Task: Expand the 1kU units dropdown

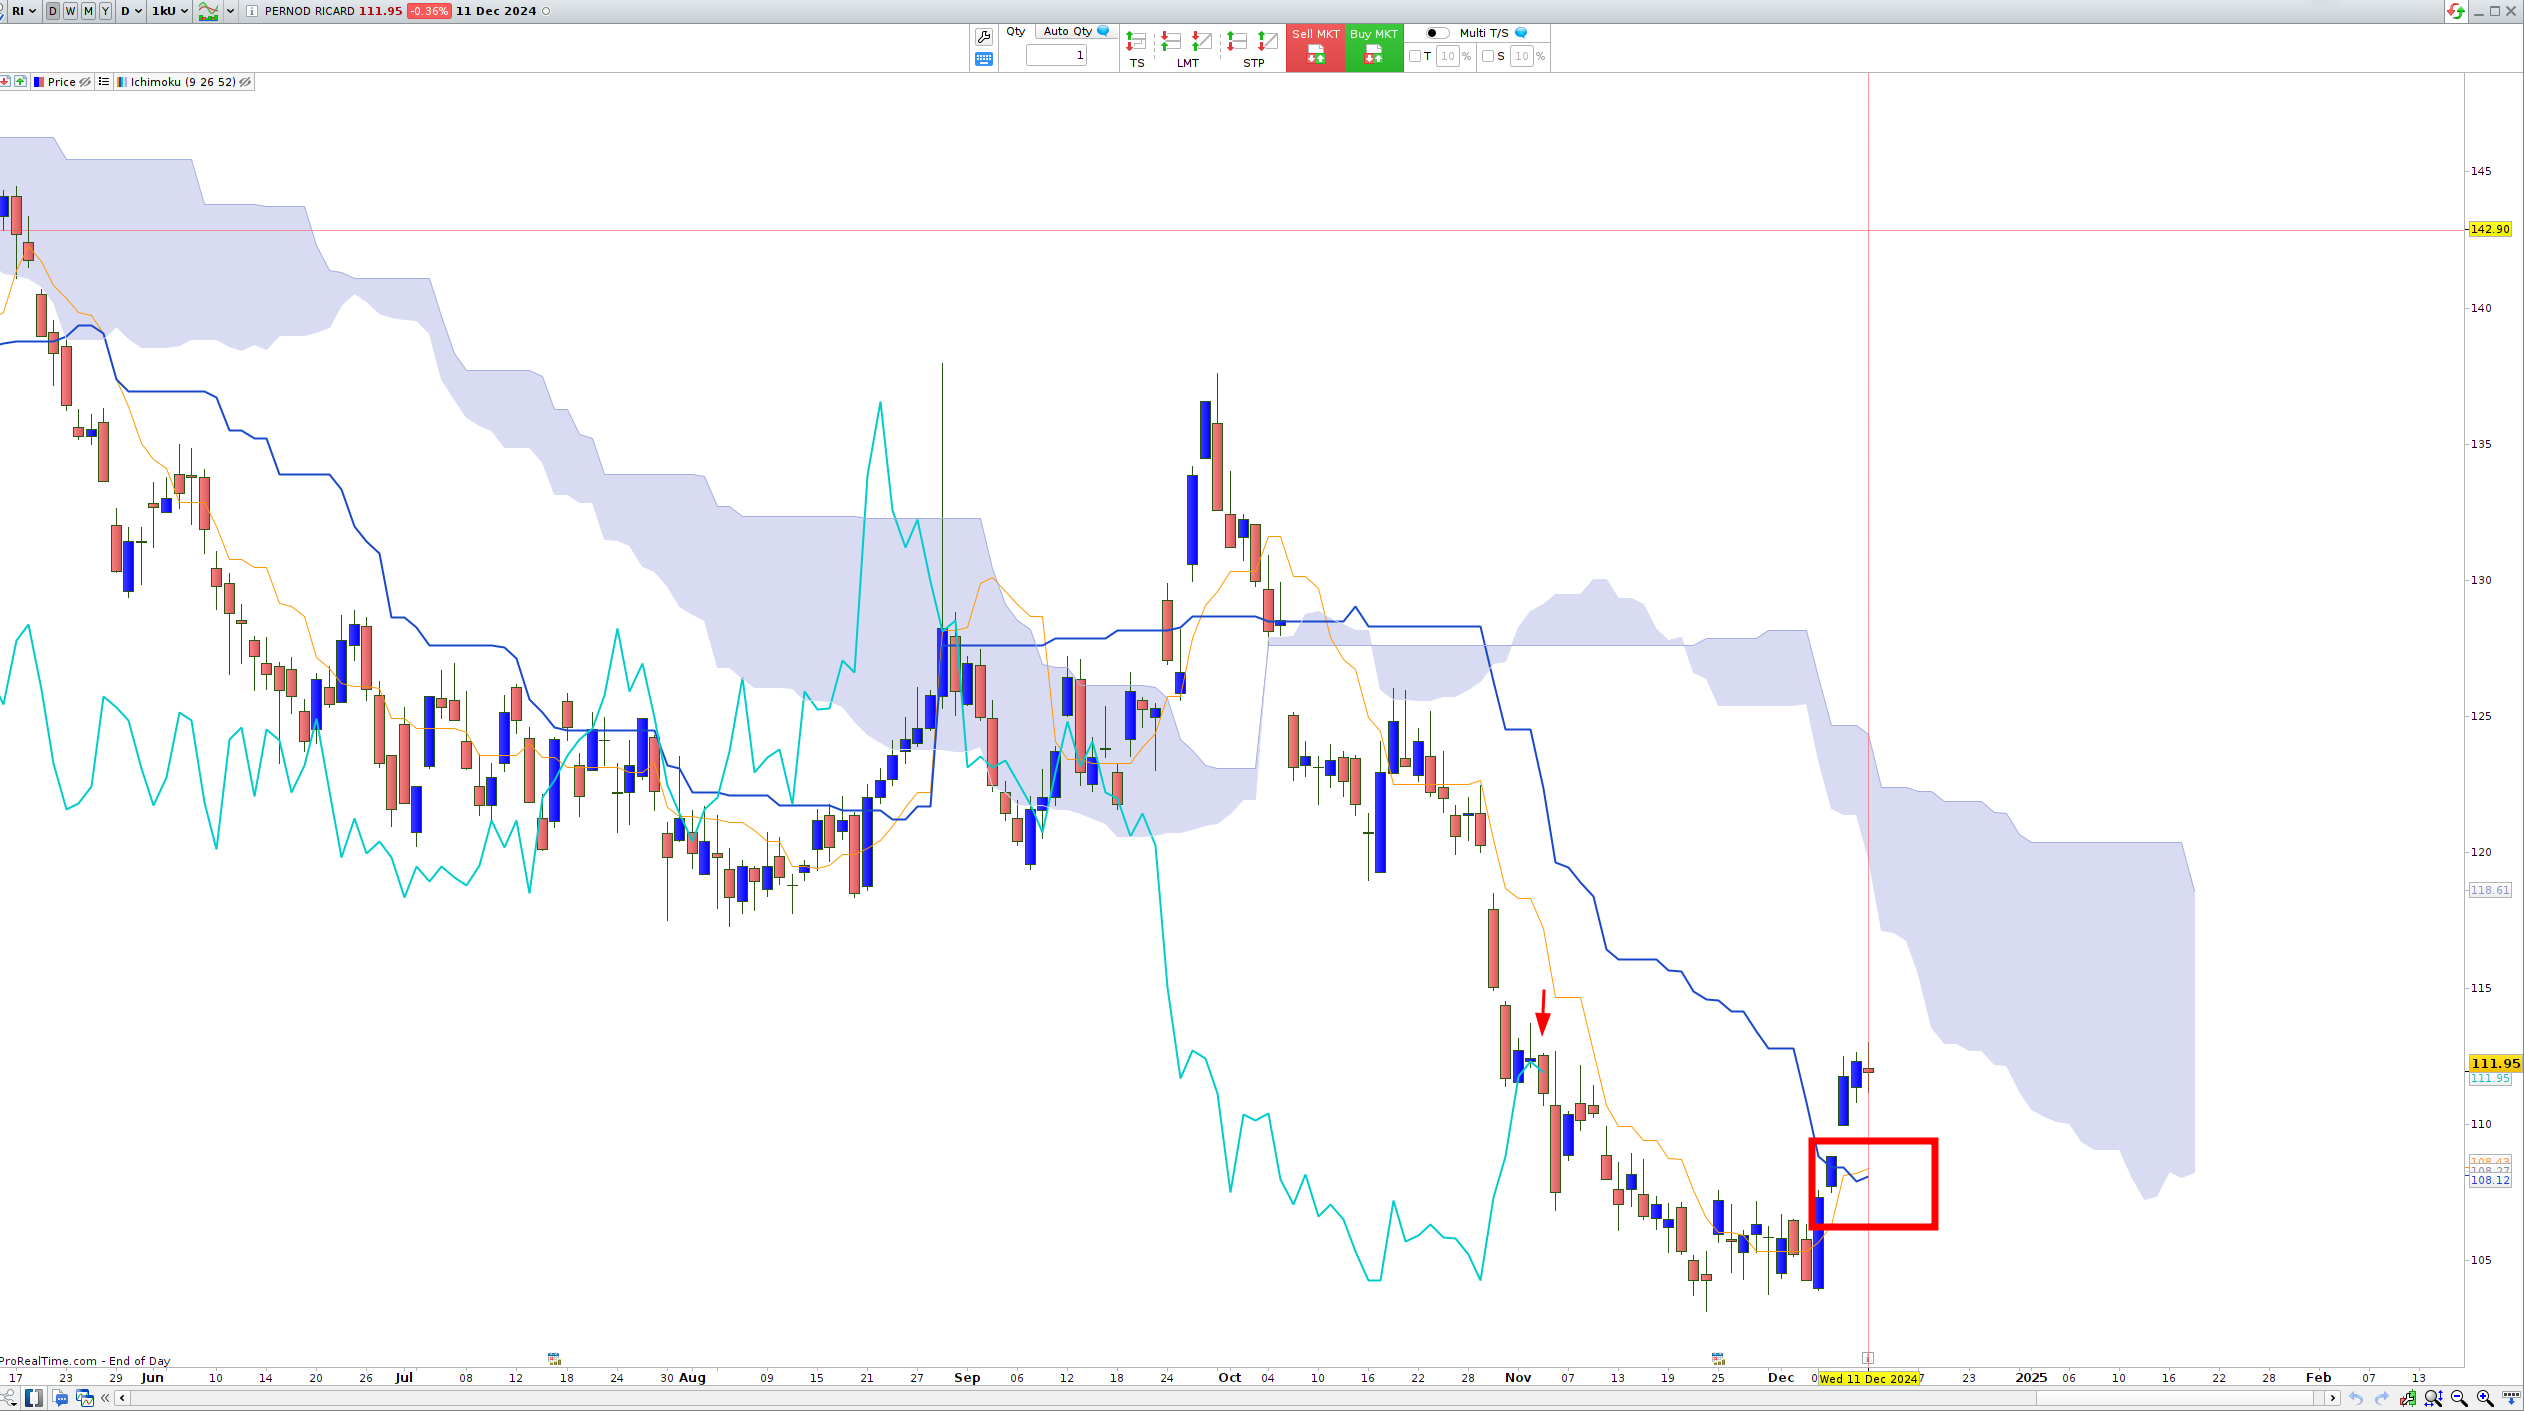Action: coord(170,11)
